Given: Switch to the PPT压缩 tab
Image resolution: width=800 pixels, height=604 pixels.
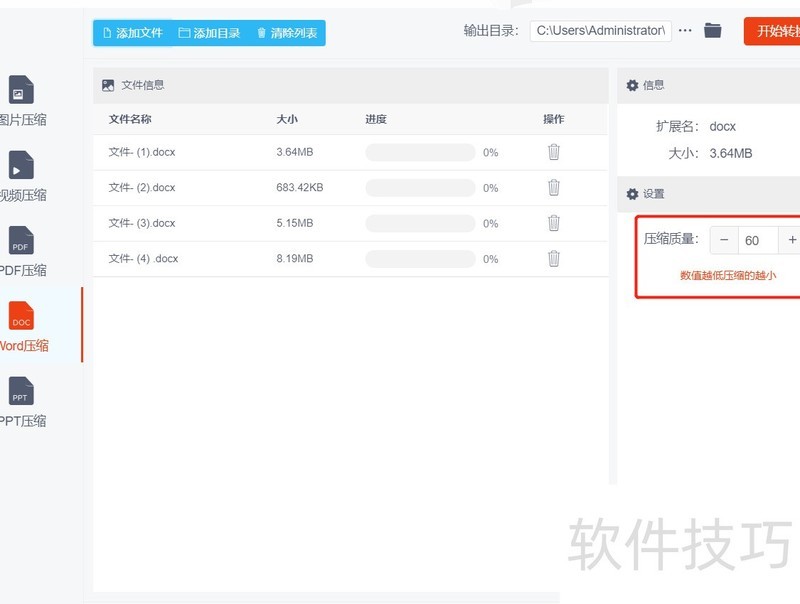Looking at the screenshot, I should [x=22, y=392].
